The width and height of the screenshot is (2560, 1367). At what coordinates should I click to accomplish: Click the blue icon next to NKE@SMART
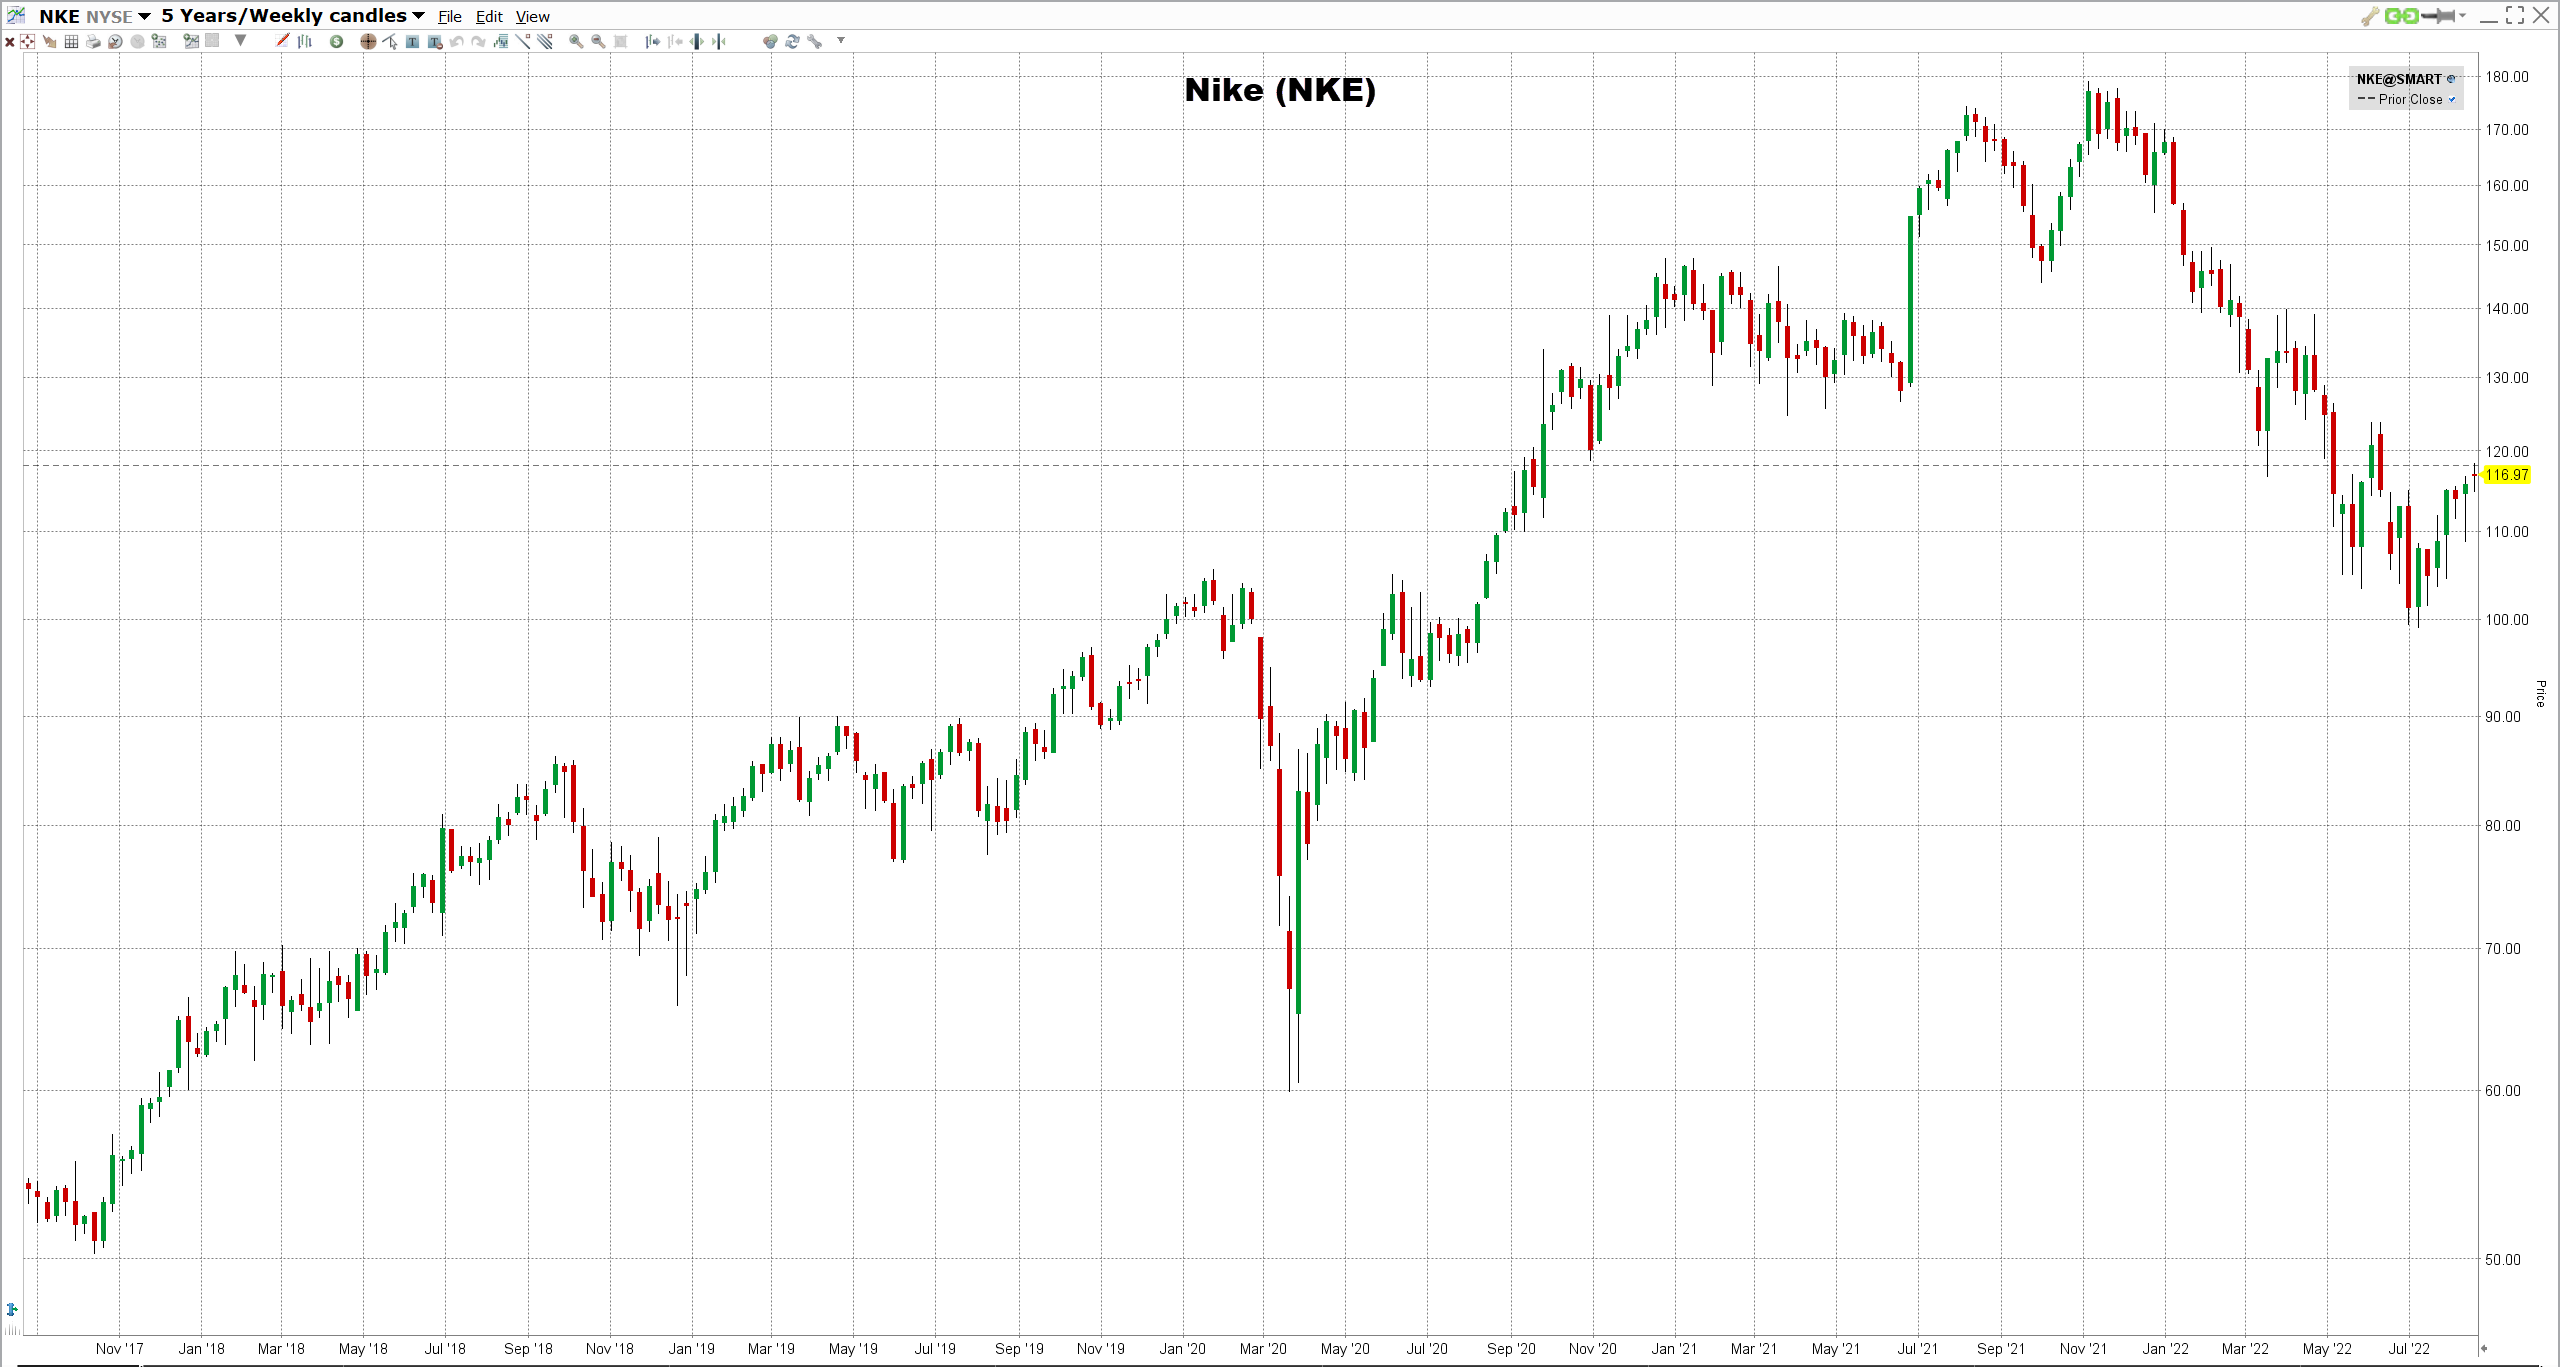click(x=2451, y=79)
